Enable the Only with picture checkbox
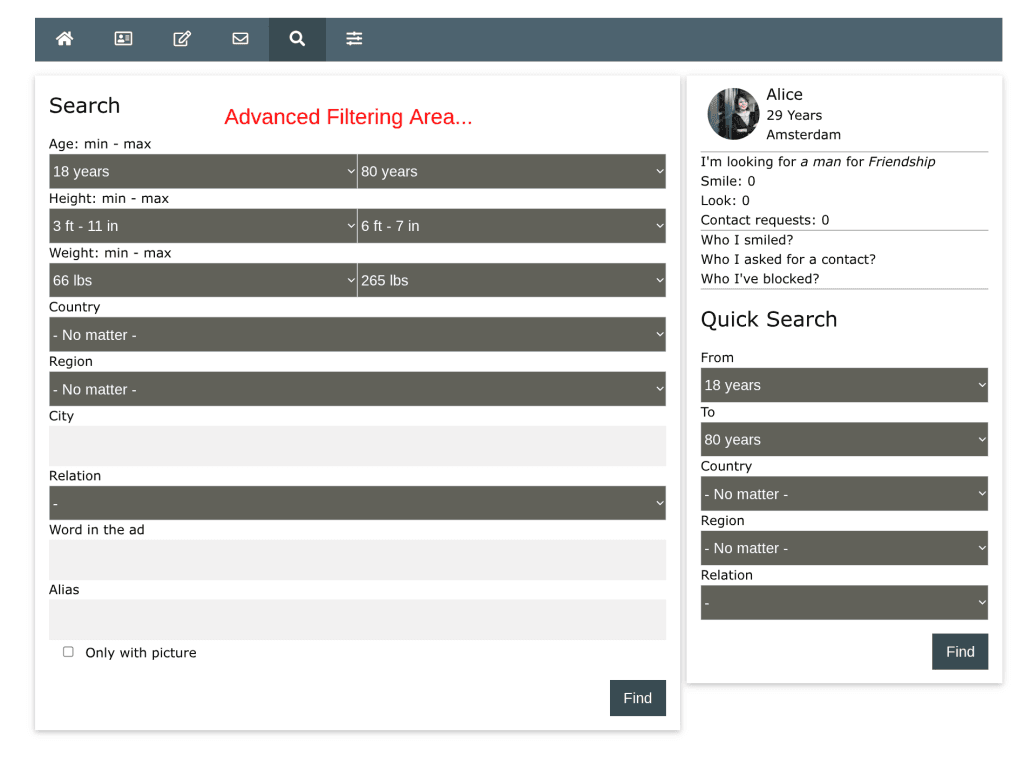The image size is (1024, 762). pos(68,652)
